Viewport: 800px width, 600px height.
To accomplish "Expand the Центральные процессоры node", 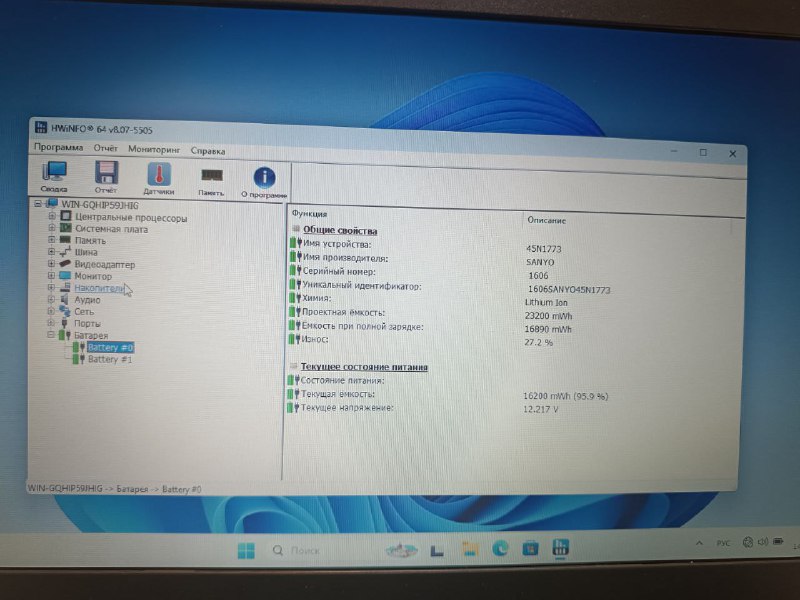I will click(52, 216).
